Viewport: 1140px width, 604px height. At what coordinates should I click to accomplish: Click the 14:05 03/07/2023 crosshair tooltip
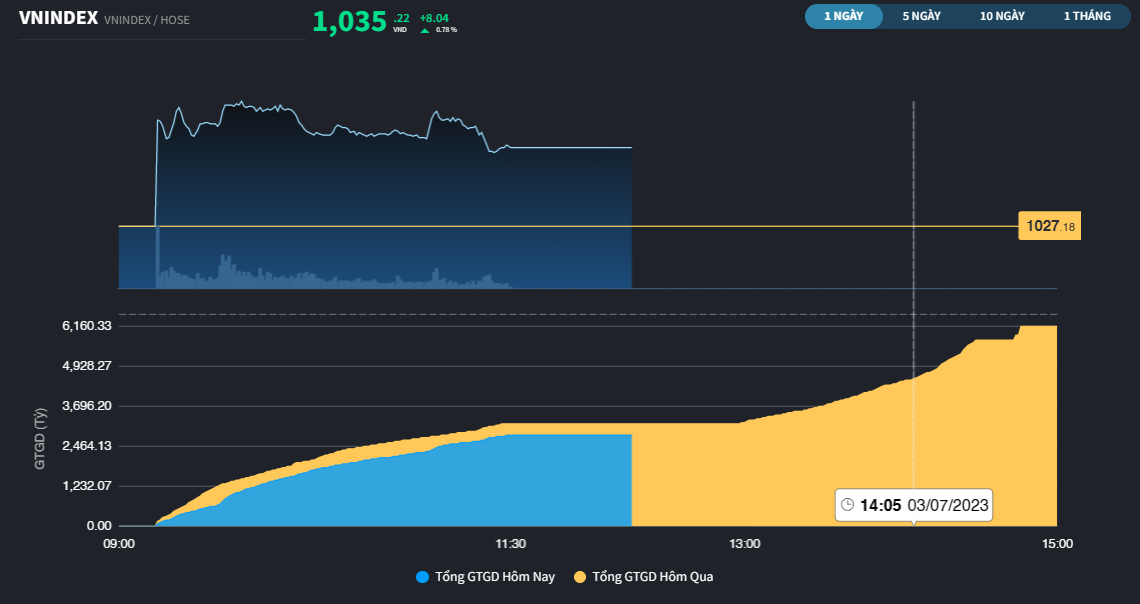[x=914, y=505]
